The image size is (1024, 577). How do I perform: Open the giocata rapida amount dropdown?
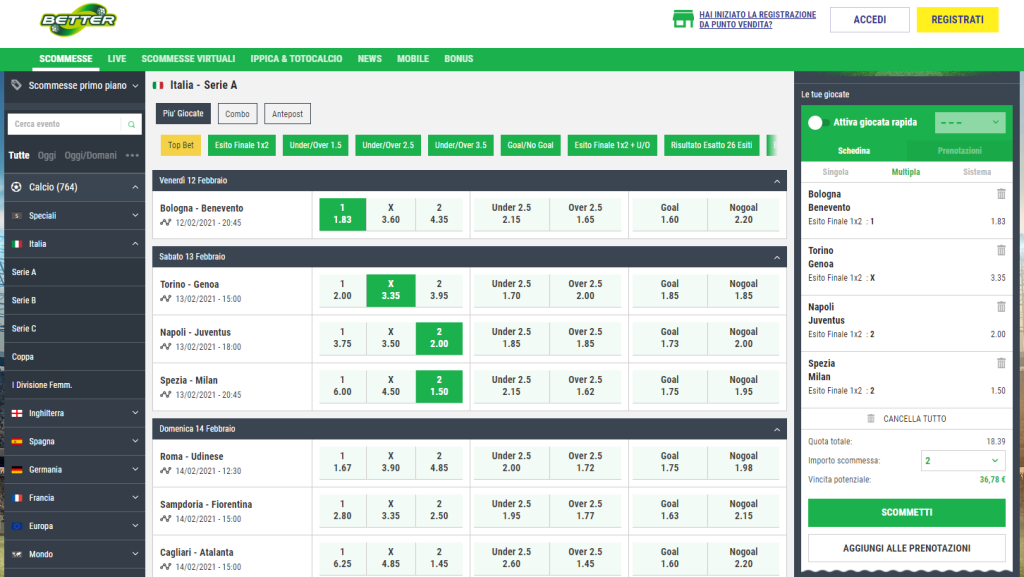tap(970, 122)
